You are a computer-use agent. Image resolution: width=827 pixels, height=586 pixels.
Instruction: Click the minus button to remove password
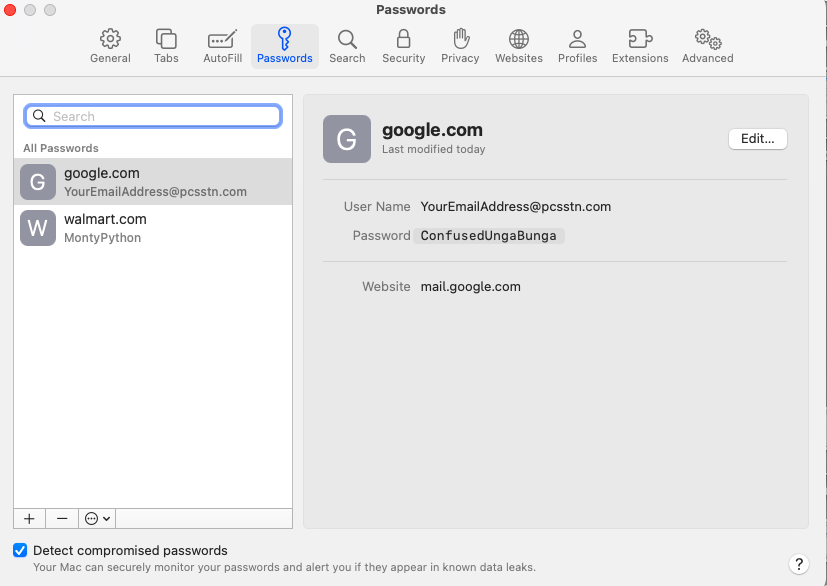point(62,518)
